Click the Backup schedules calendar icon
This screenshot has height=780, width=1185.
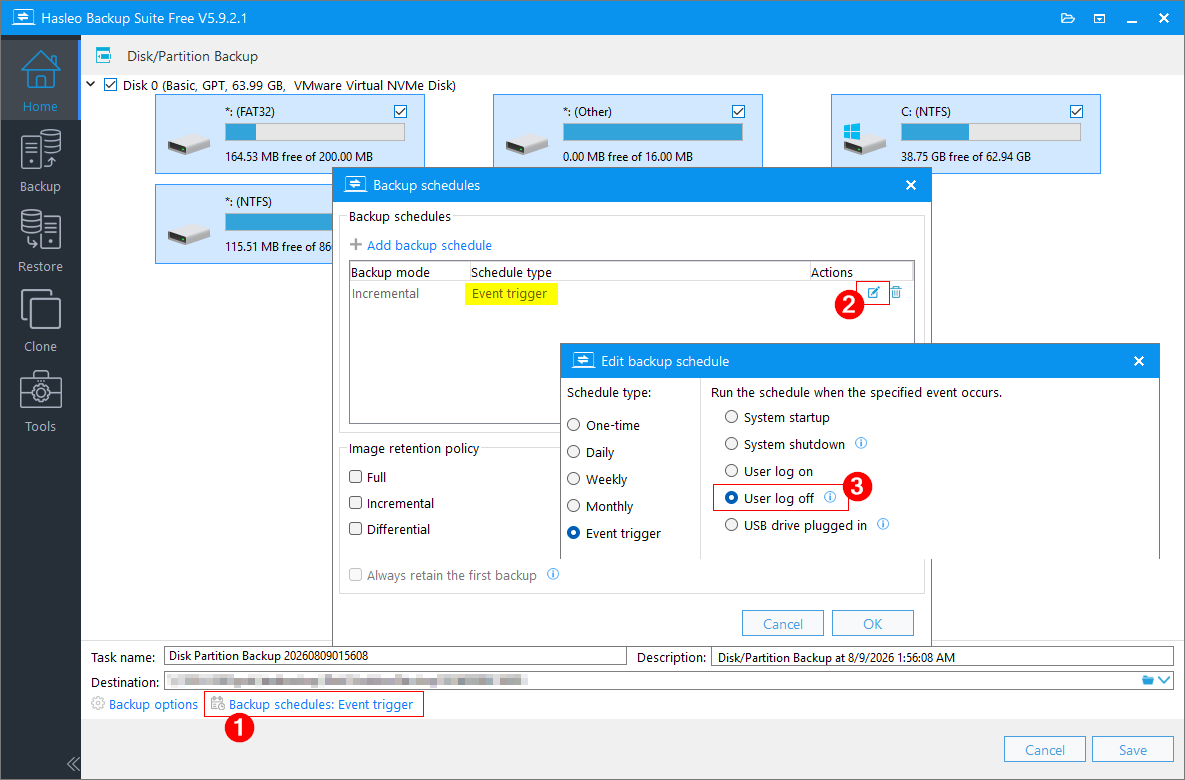tap(218, 704)
